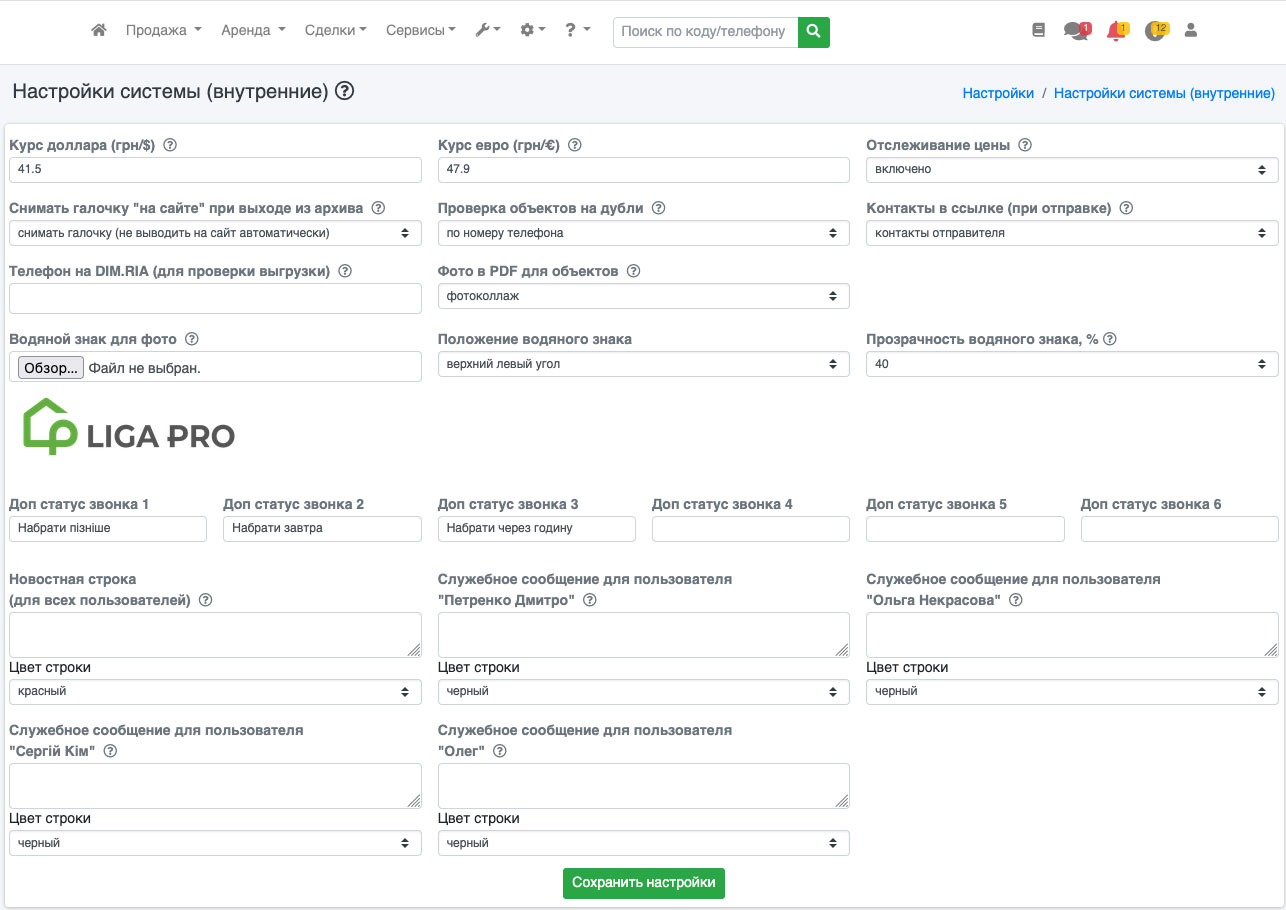This screenshot has height=910, width=1286.
Task: Open the gear settings menu
Action: click(x=532, y=30)
